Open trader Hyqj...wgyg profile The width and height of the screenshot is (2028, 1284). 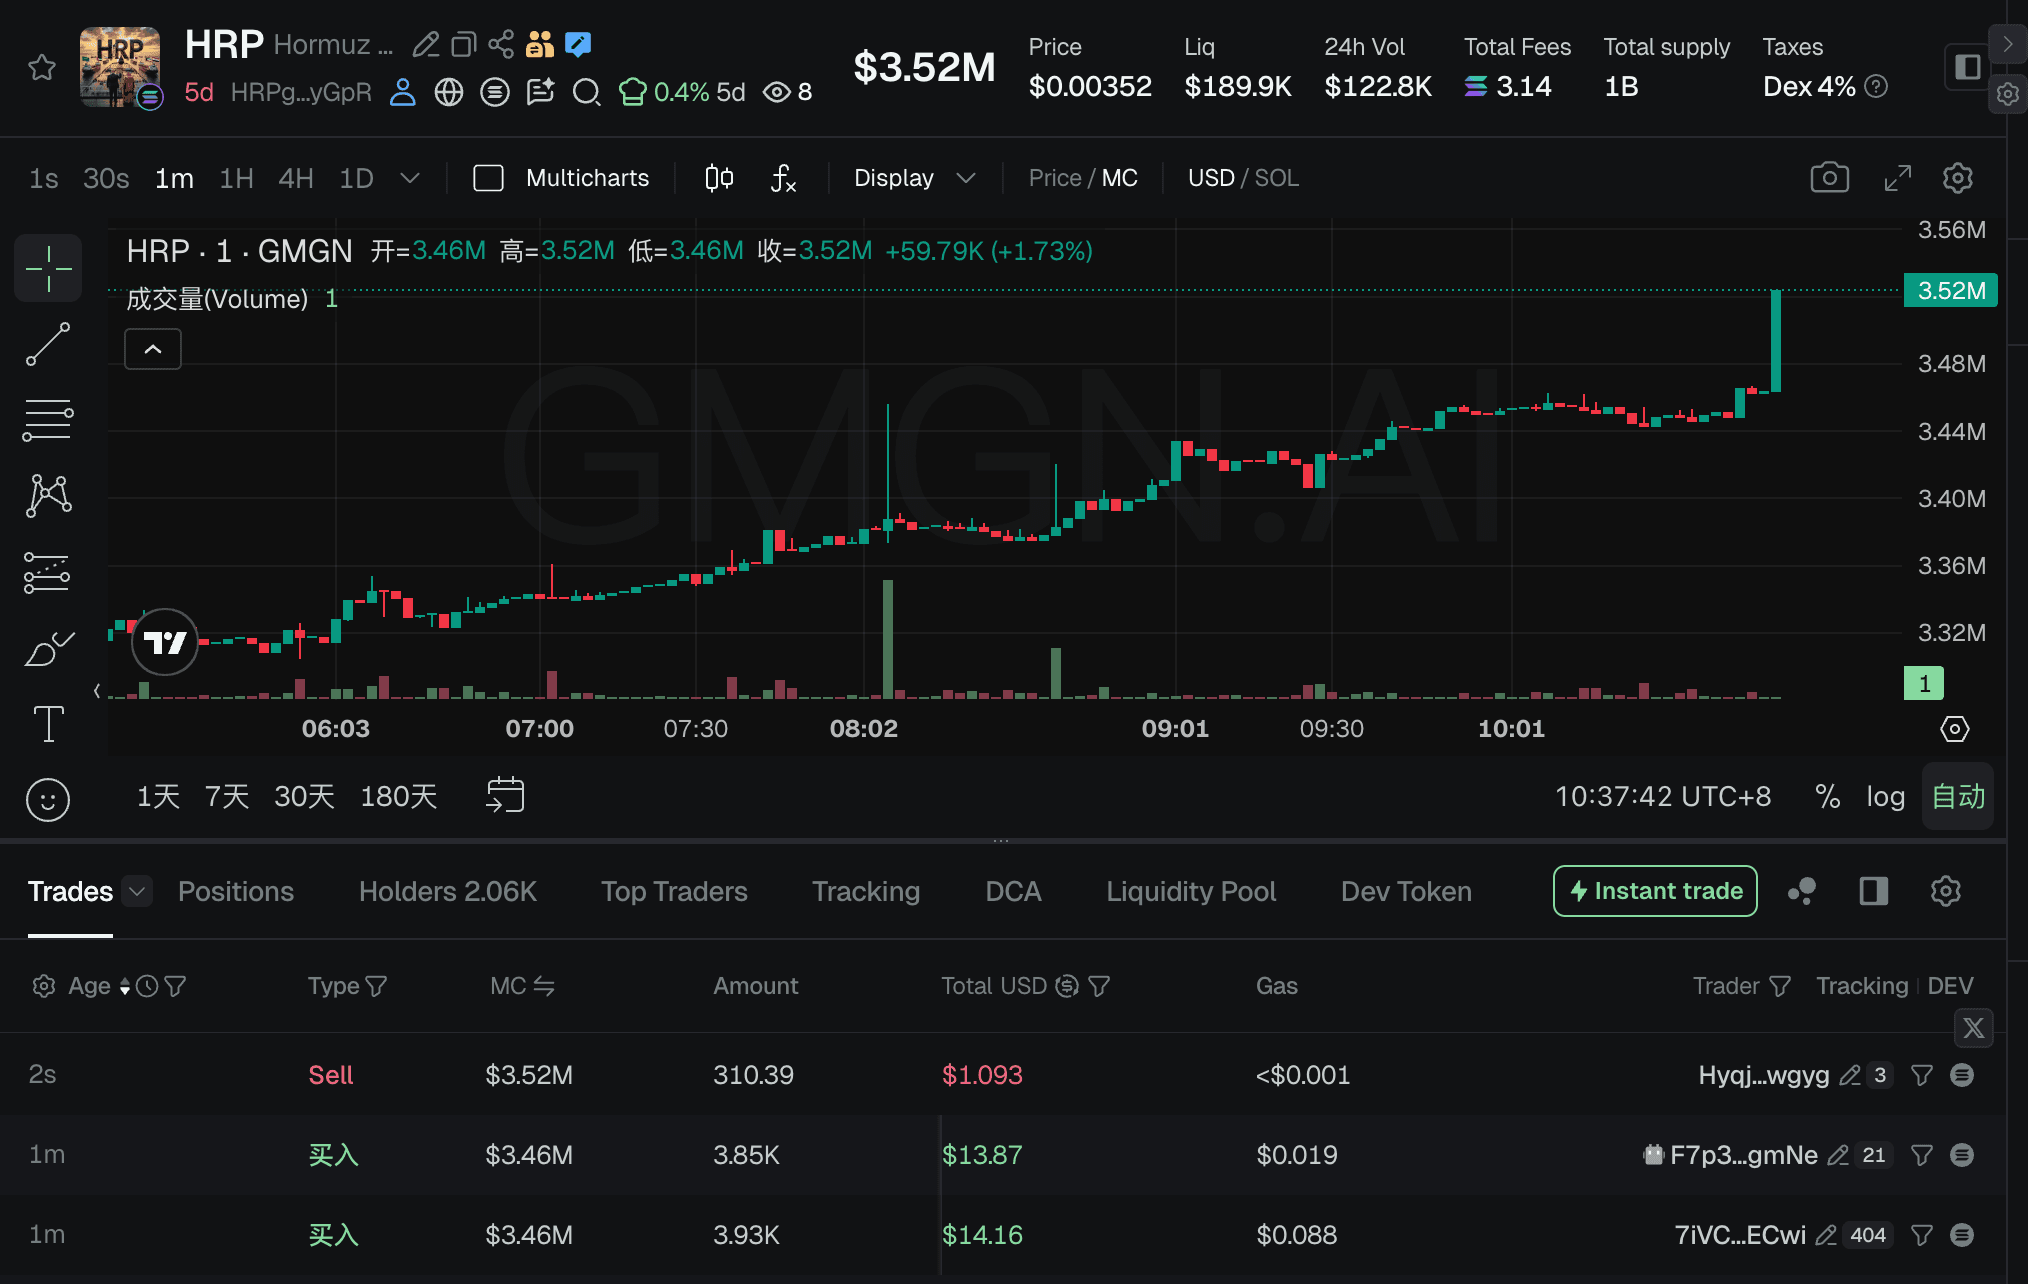1764,1075
